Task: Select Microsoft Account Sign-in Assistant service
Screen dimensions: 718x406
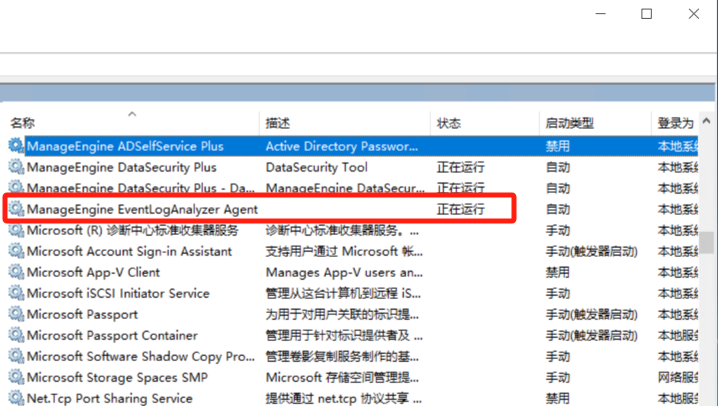Action: tap(130, 251)
